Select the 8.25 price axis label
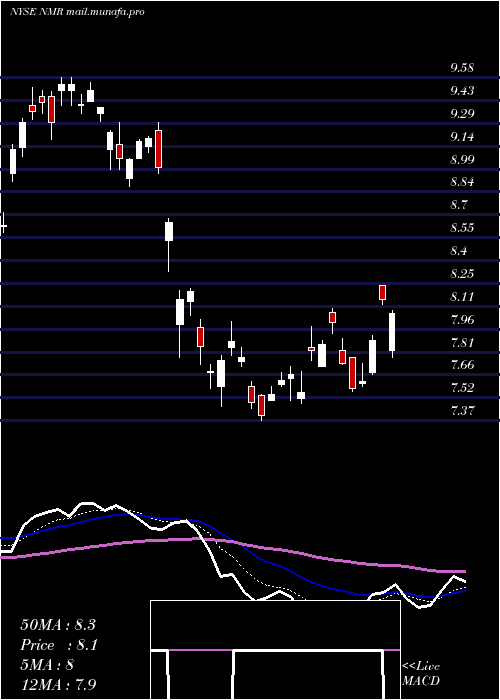The image size is (500, 700). click(x=462, y=273)
